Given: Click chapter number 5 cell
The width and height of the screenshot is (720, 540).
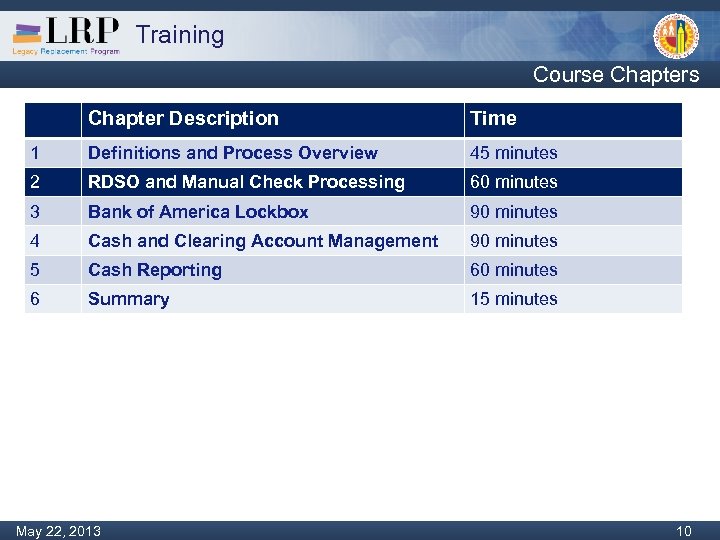Looking at the screenshot, I should pyautogui.click(x=53, y=270).
